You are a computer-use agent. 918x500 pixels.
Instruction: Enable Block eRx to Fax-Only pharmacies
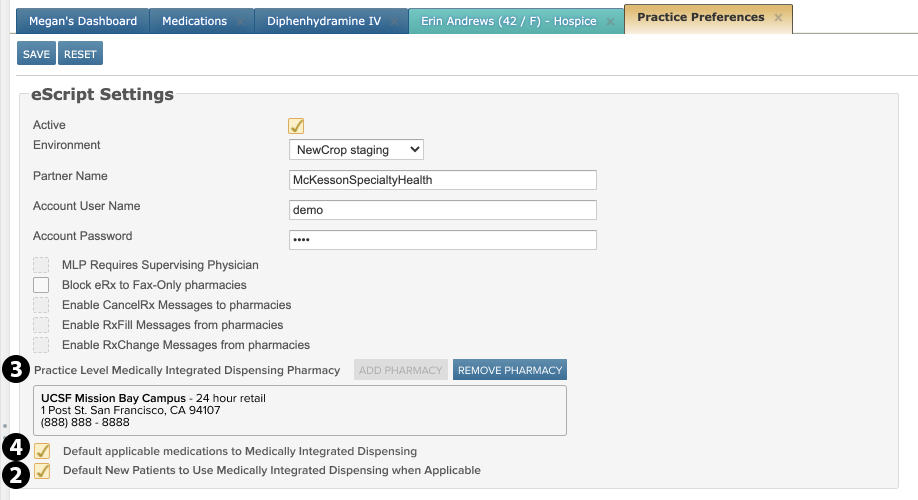point(41,285)
